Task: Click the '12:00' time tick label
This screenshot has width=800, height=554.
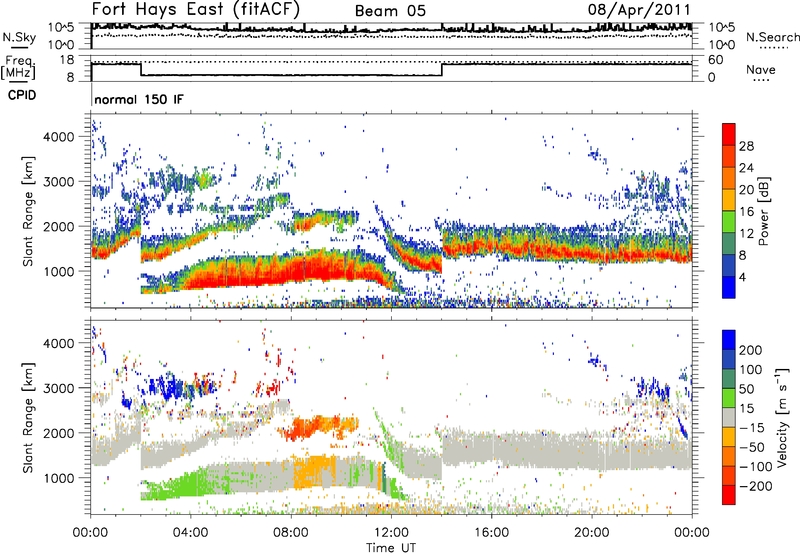Action: pyautogui.click(x=391, y=533)
